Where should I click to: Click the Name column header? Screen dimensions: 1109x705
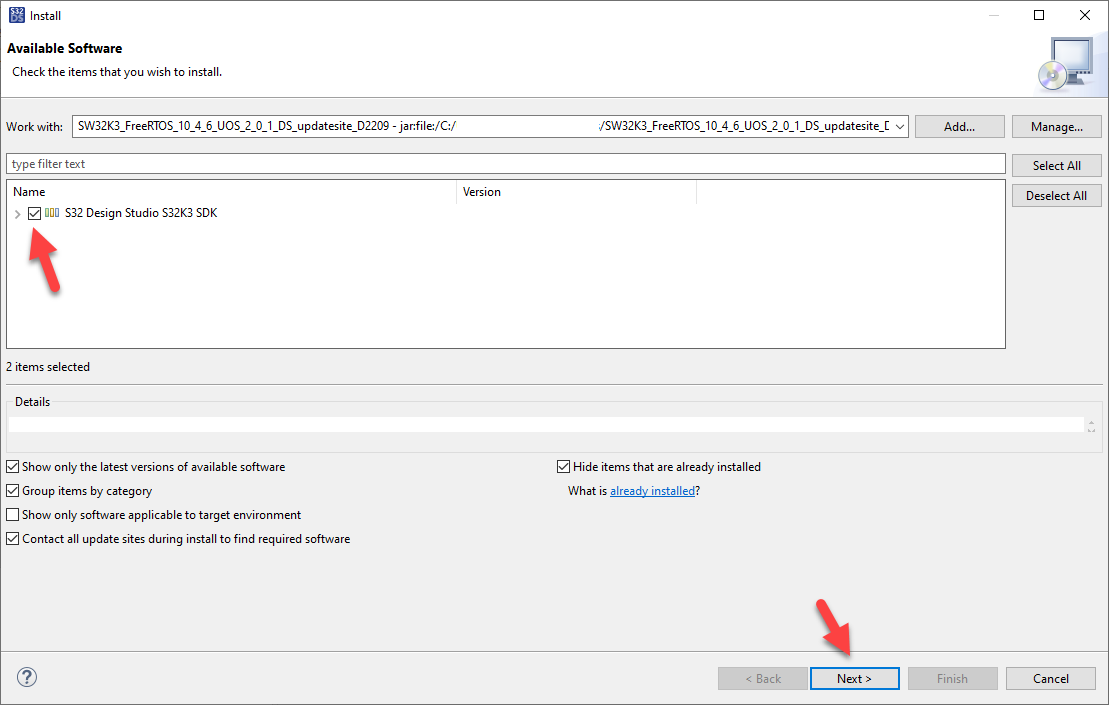click(30, 191)
